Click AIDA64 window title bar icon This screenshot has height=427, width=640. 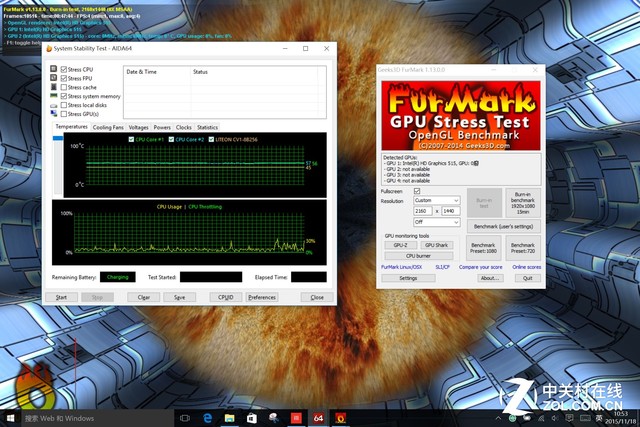point(48,49)
